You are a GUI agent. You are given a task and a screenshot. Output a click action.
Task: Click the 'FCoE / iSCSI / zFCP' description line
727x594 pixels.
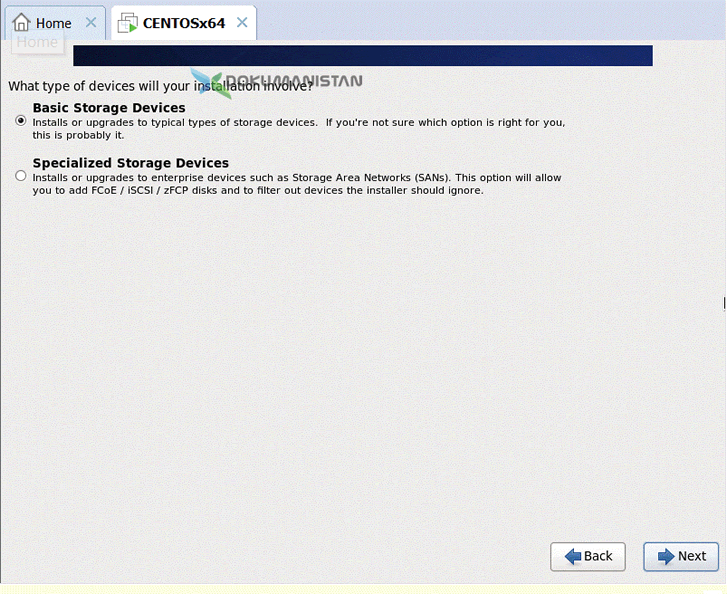point(258,190)
